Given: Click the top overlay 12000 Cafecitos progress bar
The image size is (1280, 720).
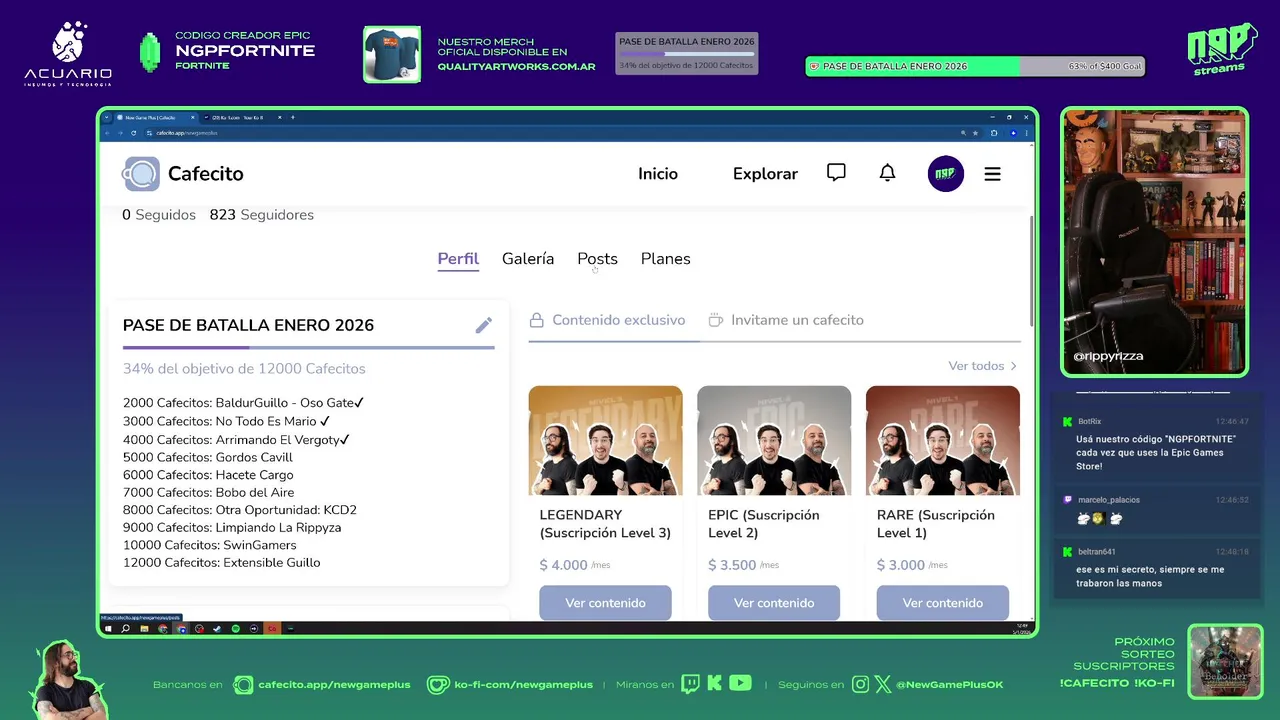Looking at the screenshot, I should click(686, 54).
